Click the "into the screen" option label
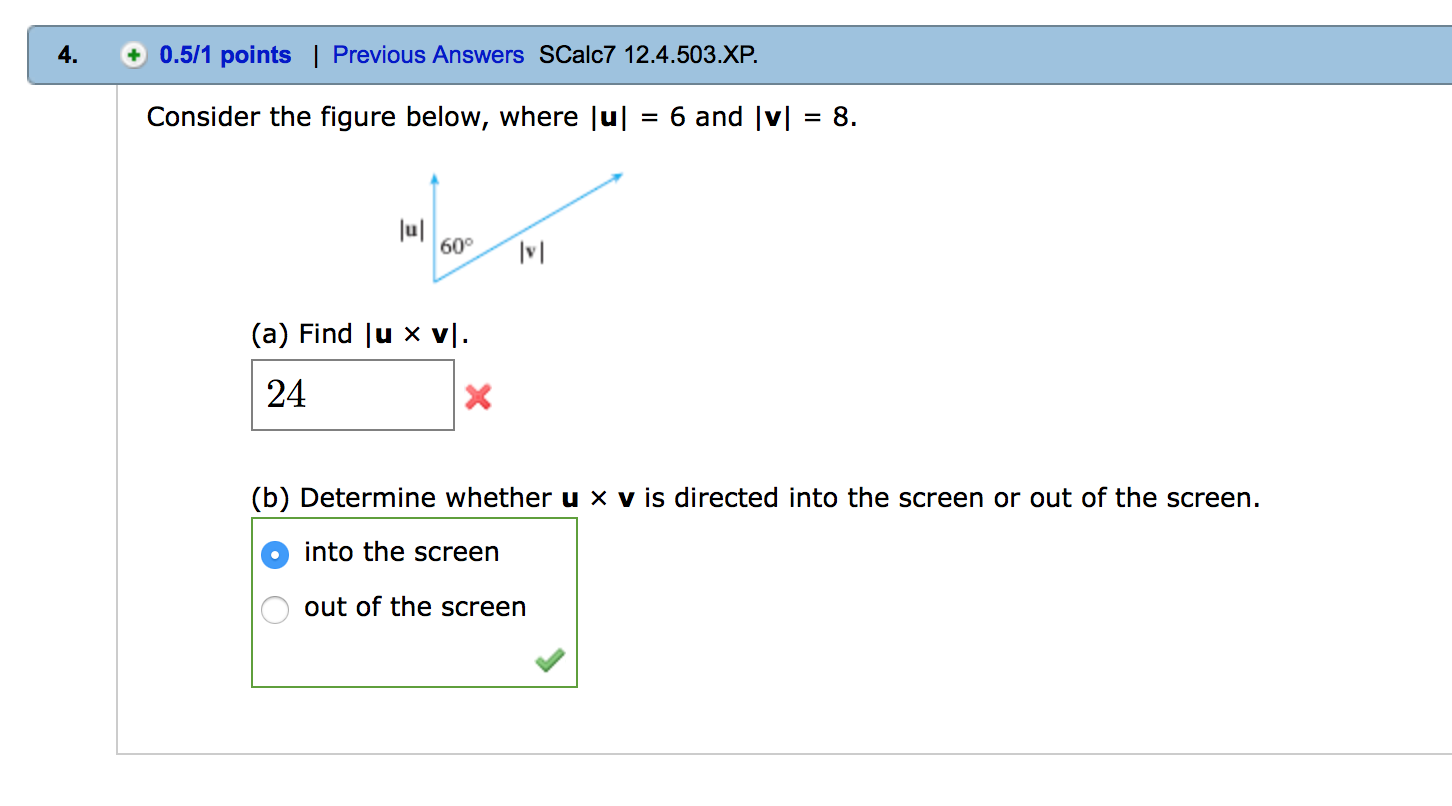 click(x=401, y=552)
